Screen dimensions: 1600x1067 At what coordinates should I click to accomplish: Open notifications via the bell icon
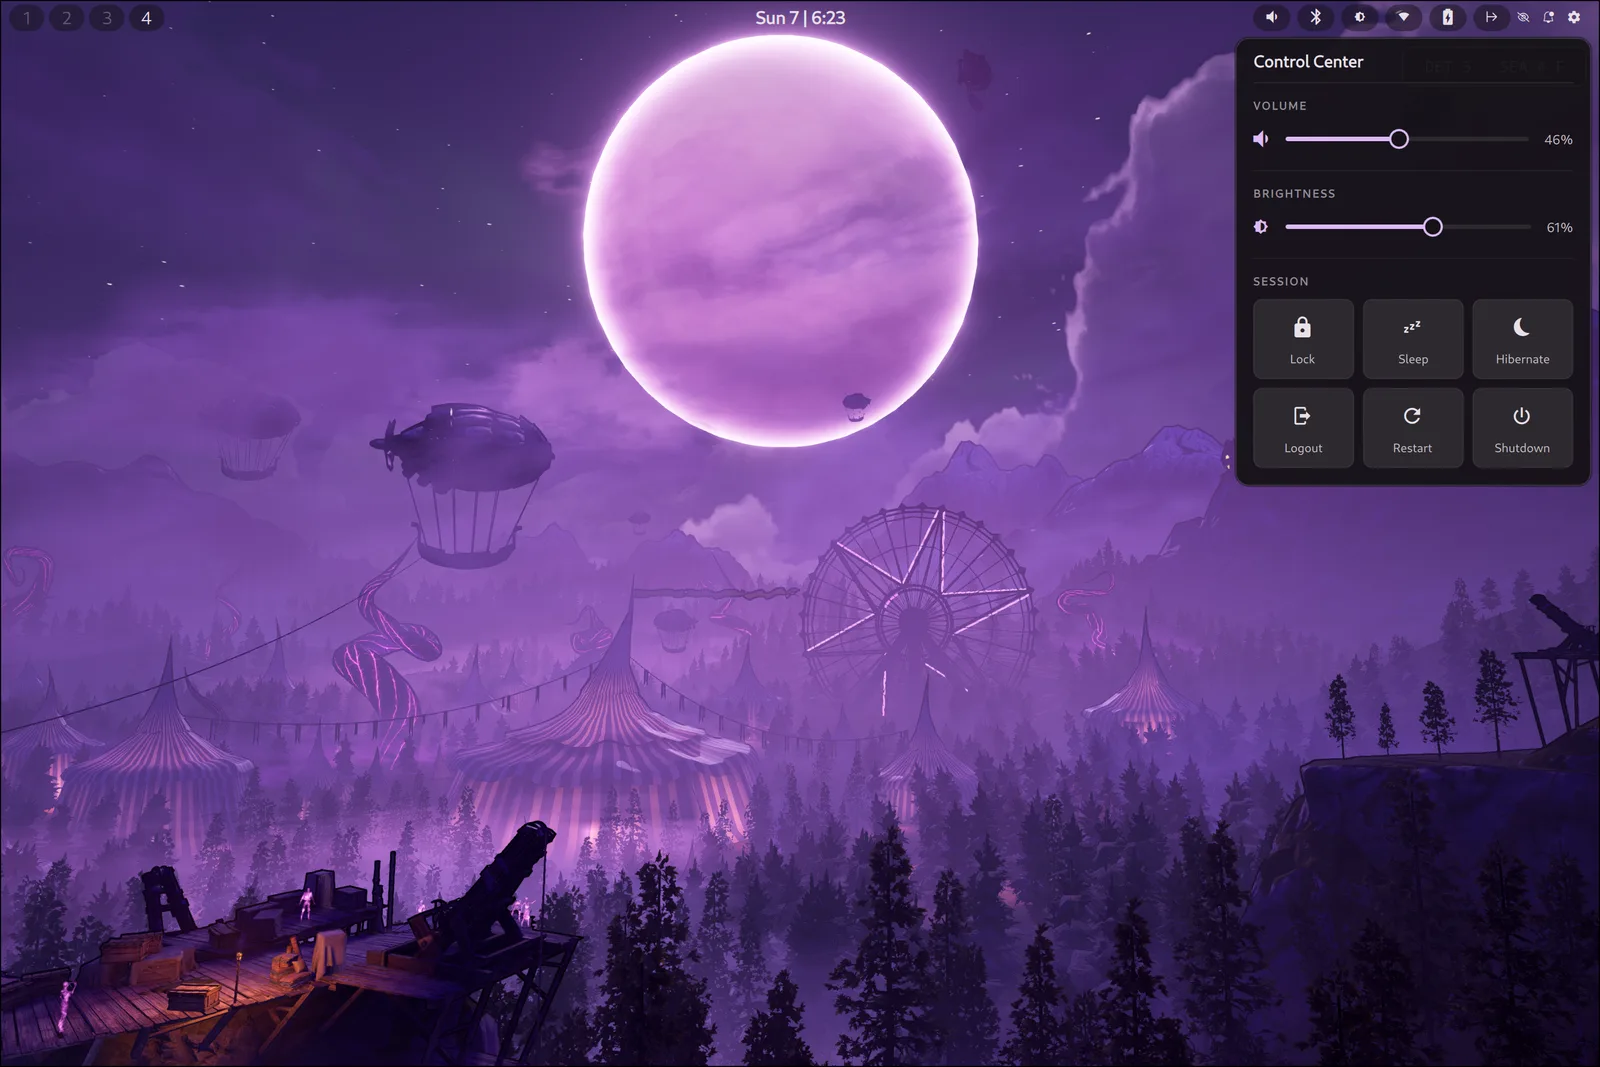click(x=1549, y=17)
